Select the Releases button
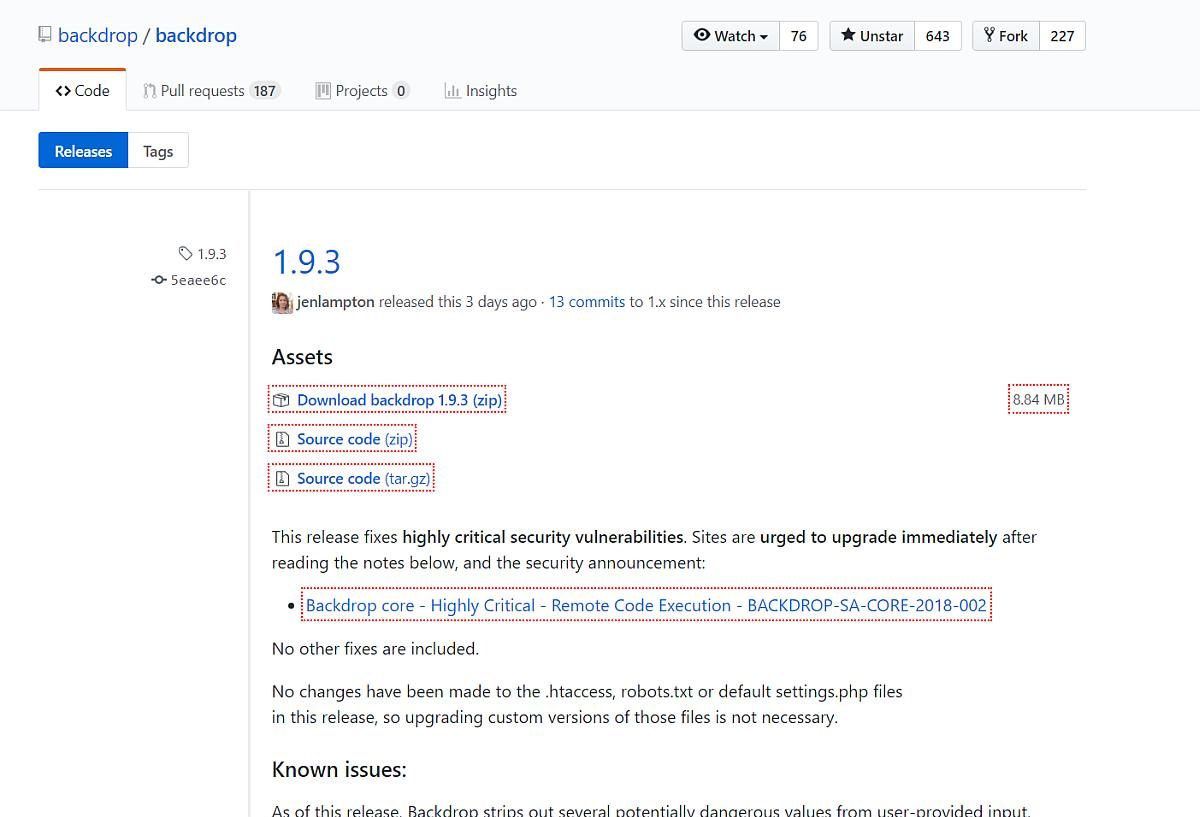Screen dimensions: 1200x817 pyautogui.click(x=83, y=151)
